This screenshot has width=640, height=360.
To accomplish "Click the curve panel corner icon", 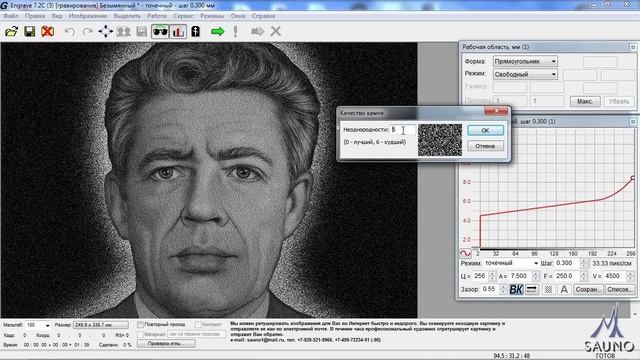I will (633, 122).
